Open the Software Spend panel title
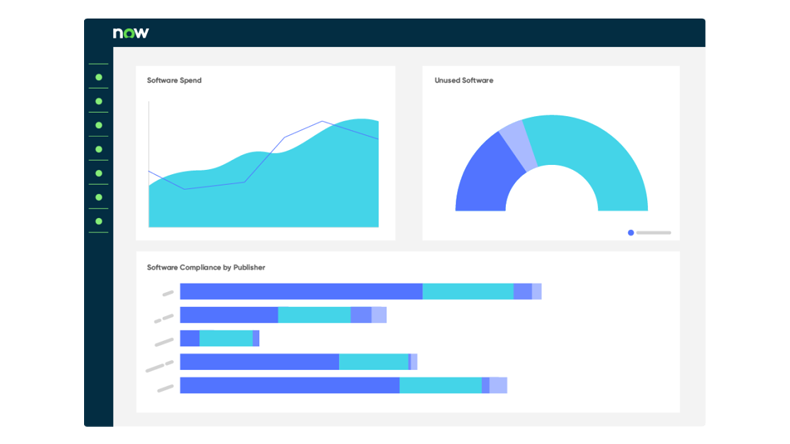The image size is (790, 444). (174, 80)
